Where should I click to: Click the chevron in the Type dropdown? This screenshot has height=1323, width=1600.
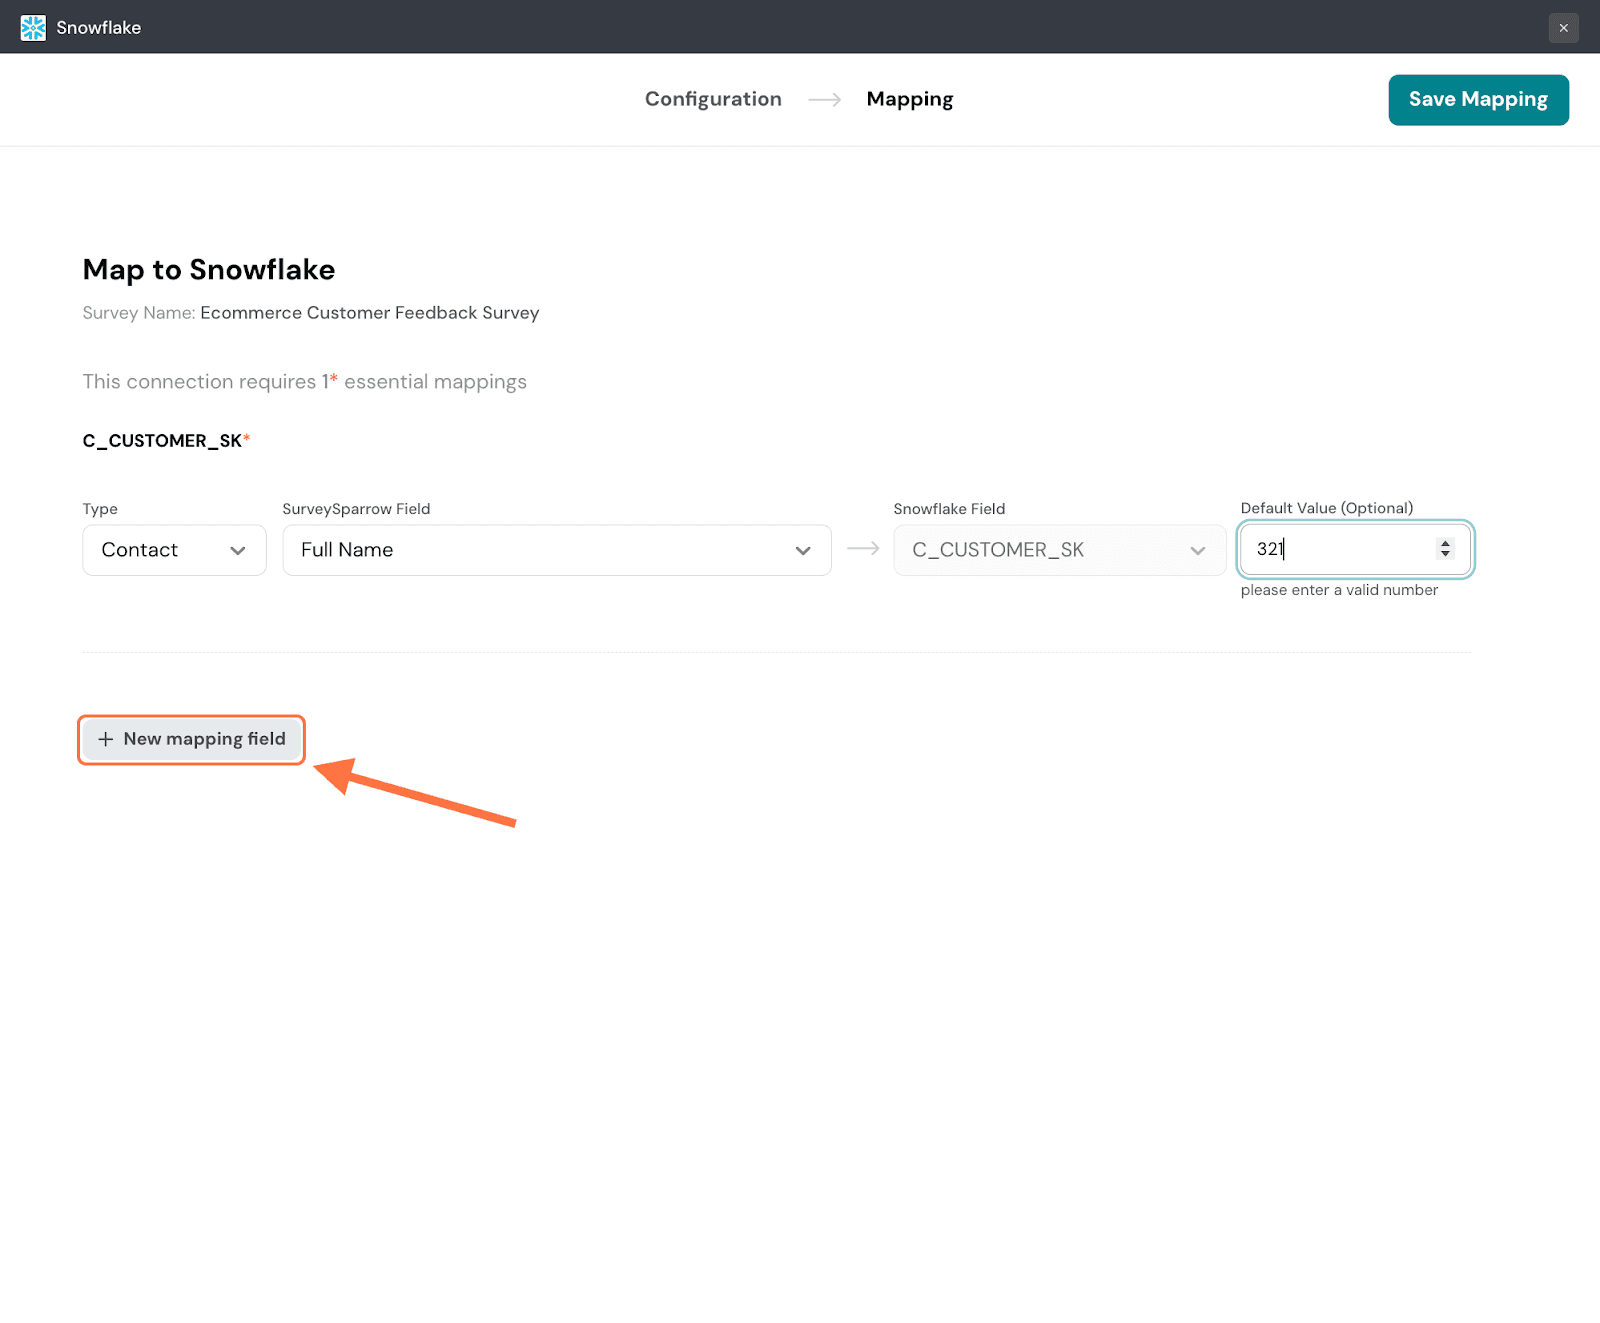click(238, 551)
